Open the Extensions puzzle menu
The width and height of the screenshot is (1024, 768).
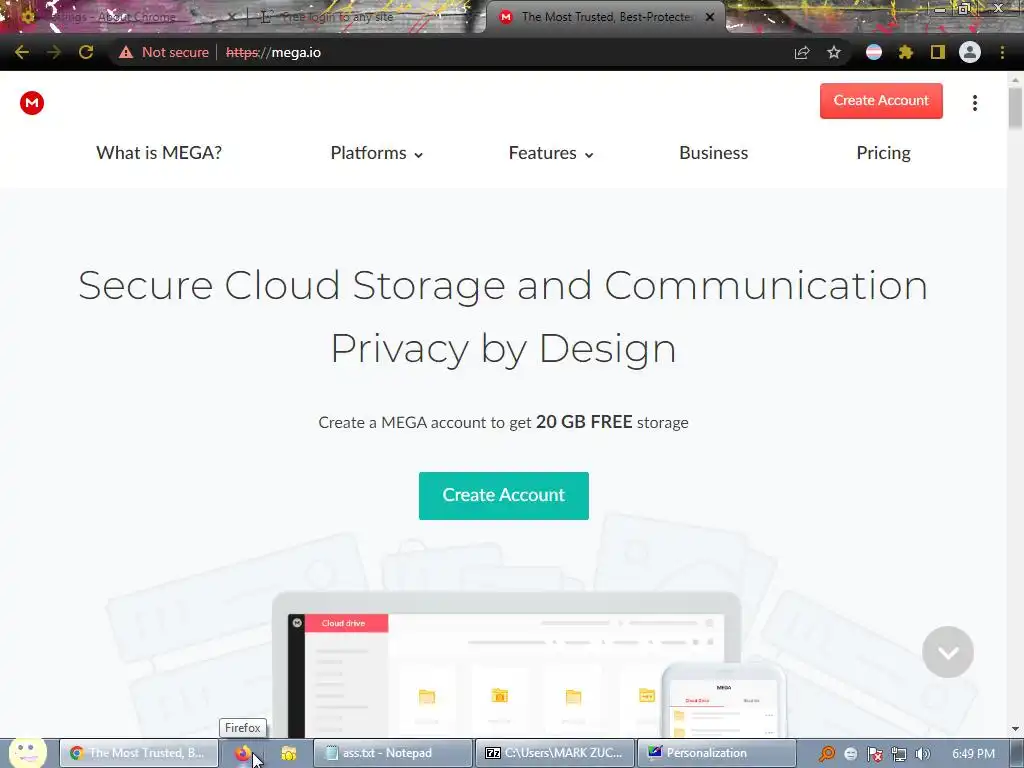click(906, 52)
